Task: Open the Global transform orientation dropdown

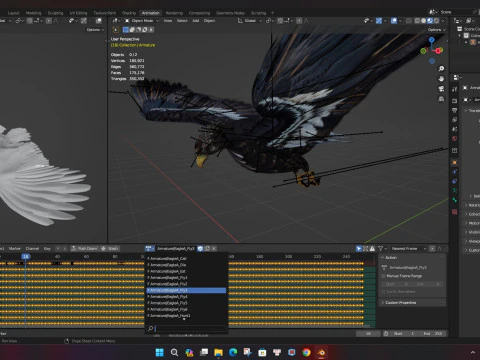Action: [x=250, y=21]
